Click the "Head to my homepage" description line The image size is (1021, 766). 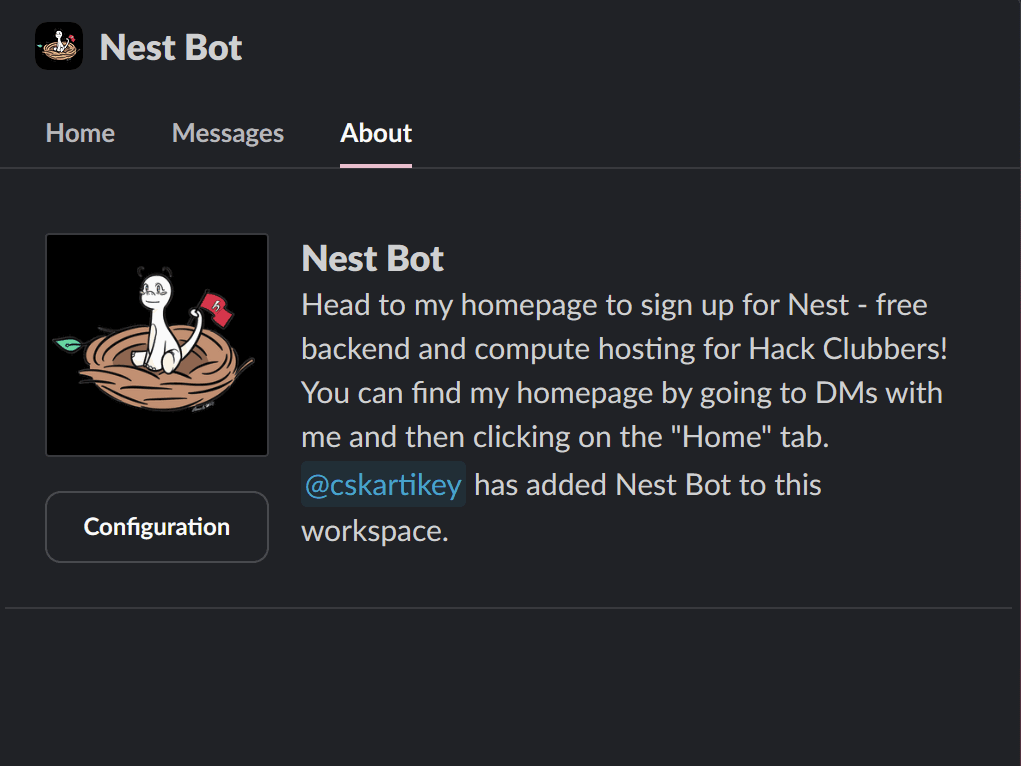[x=614, y=305]
